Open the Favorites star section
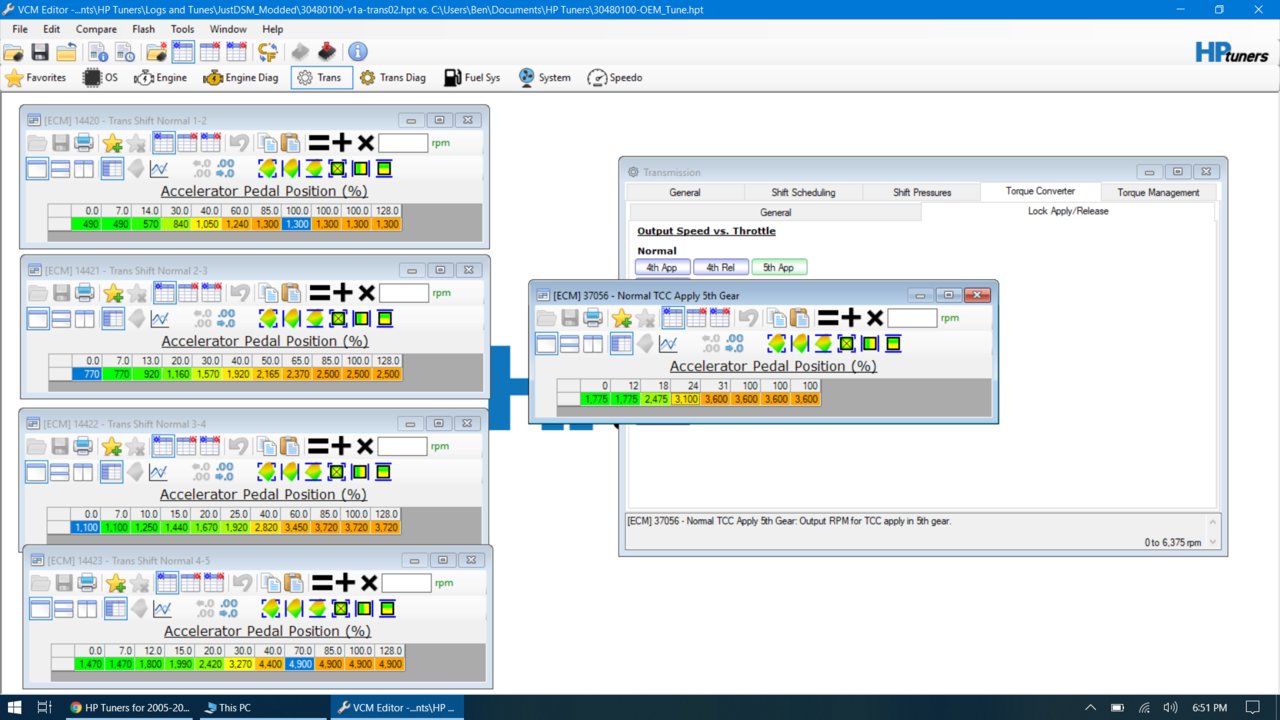The height and width of the screenshot is (720, 1280). (36, 77)
